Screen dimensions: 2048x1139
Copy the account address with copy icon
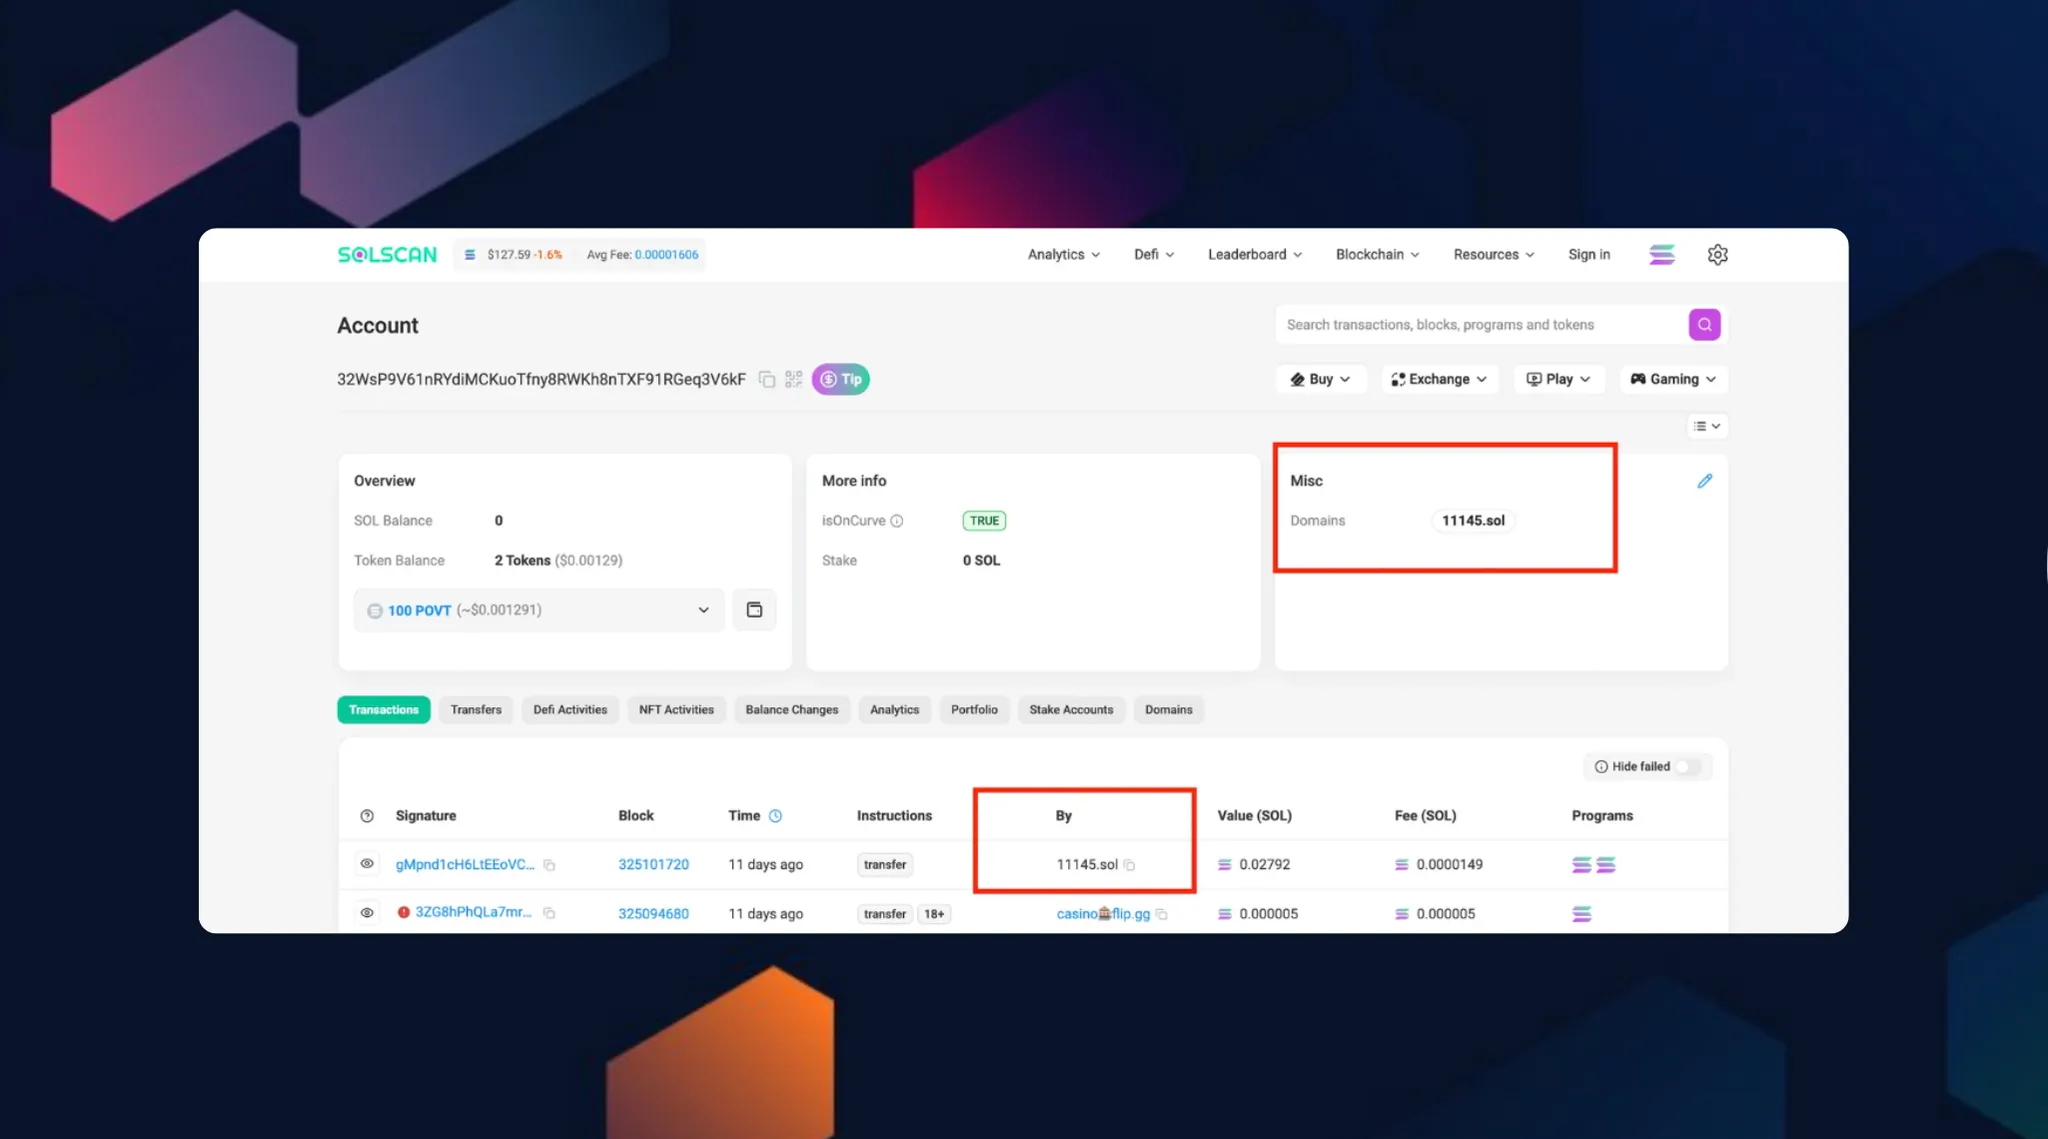pyautogui.click(x=767, y=379)
